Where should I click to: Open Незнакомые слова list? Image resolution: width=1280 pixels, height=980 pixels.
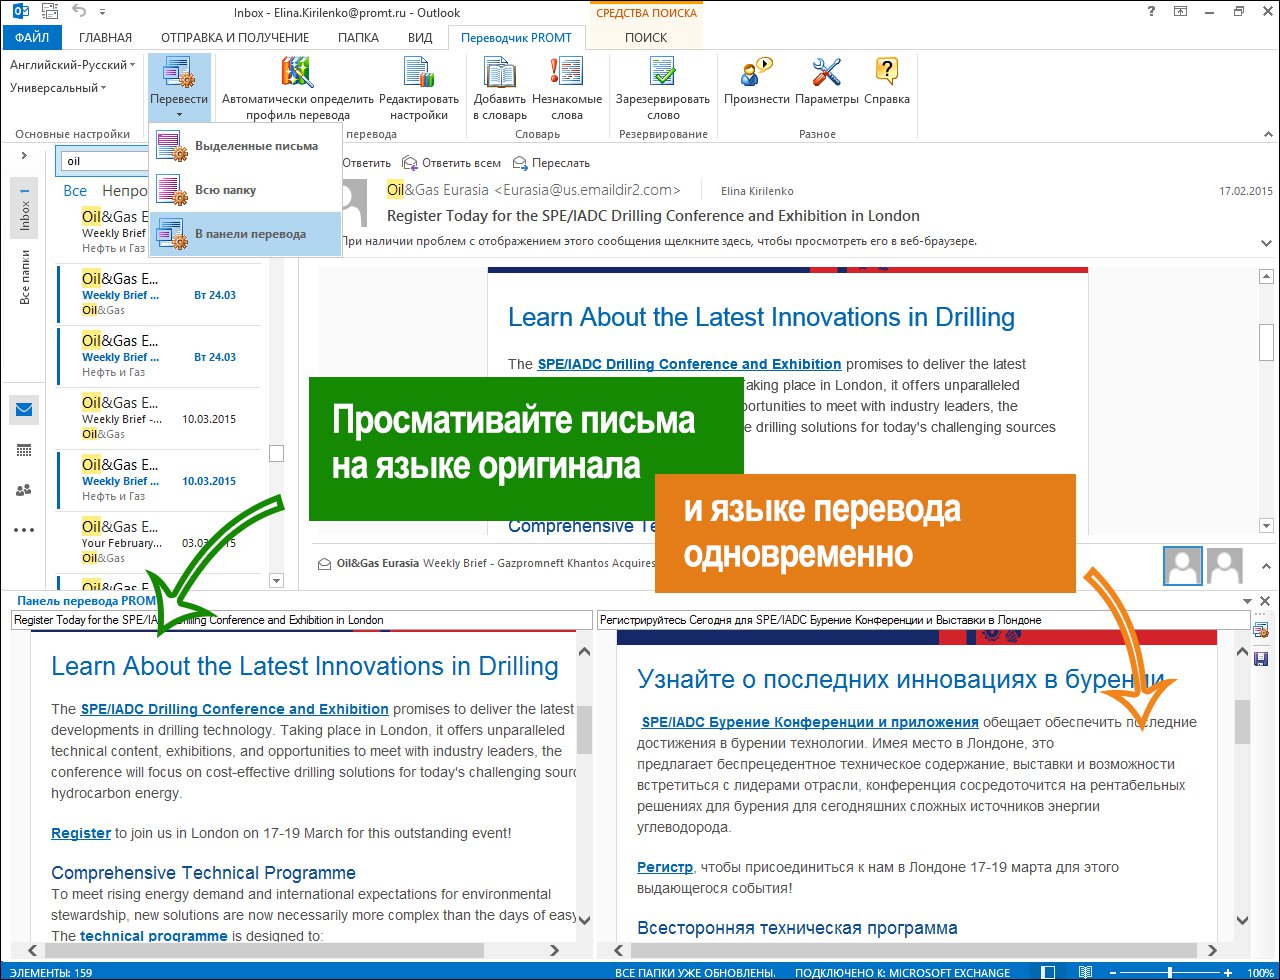[566, 73]
